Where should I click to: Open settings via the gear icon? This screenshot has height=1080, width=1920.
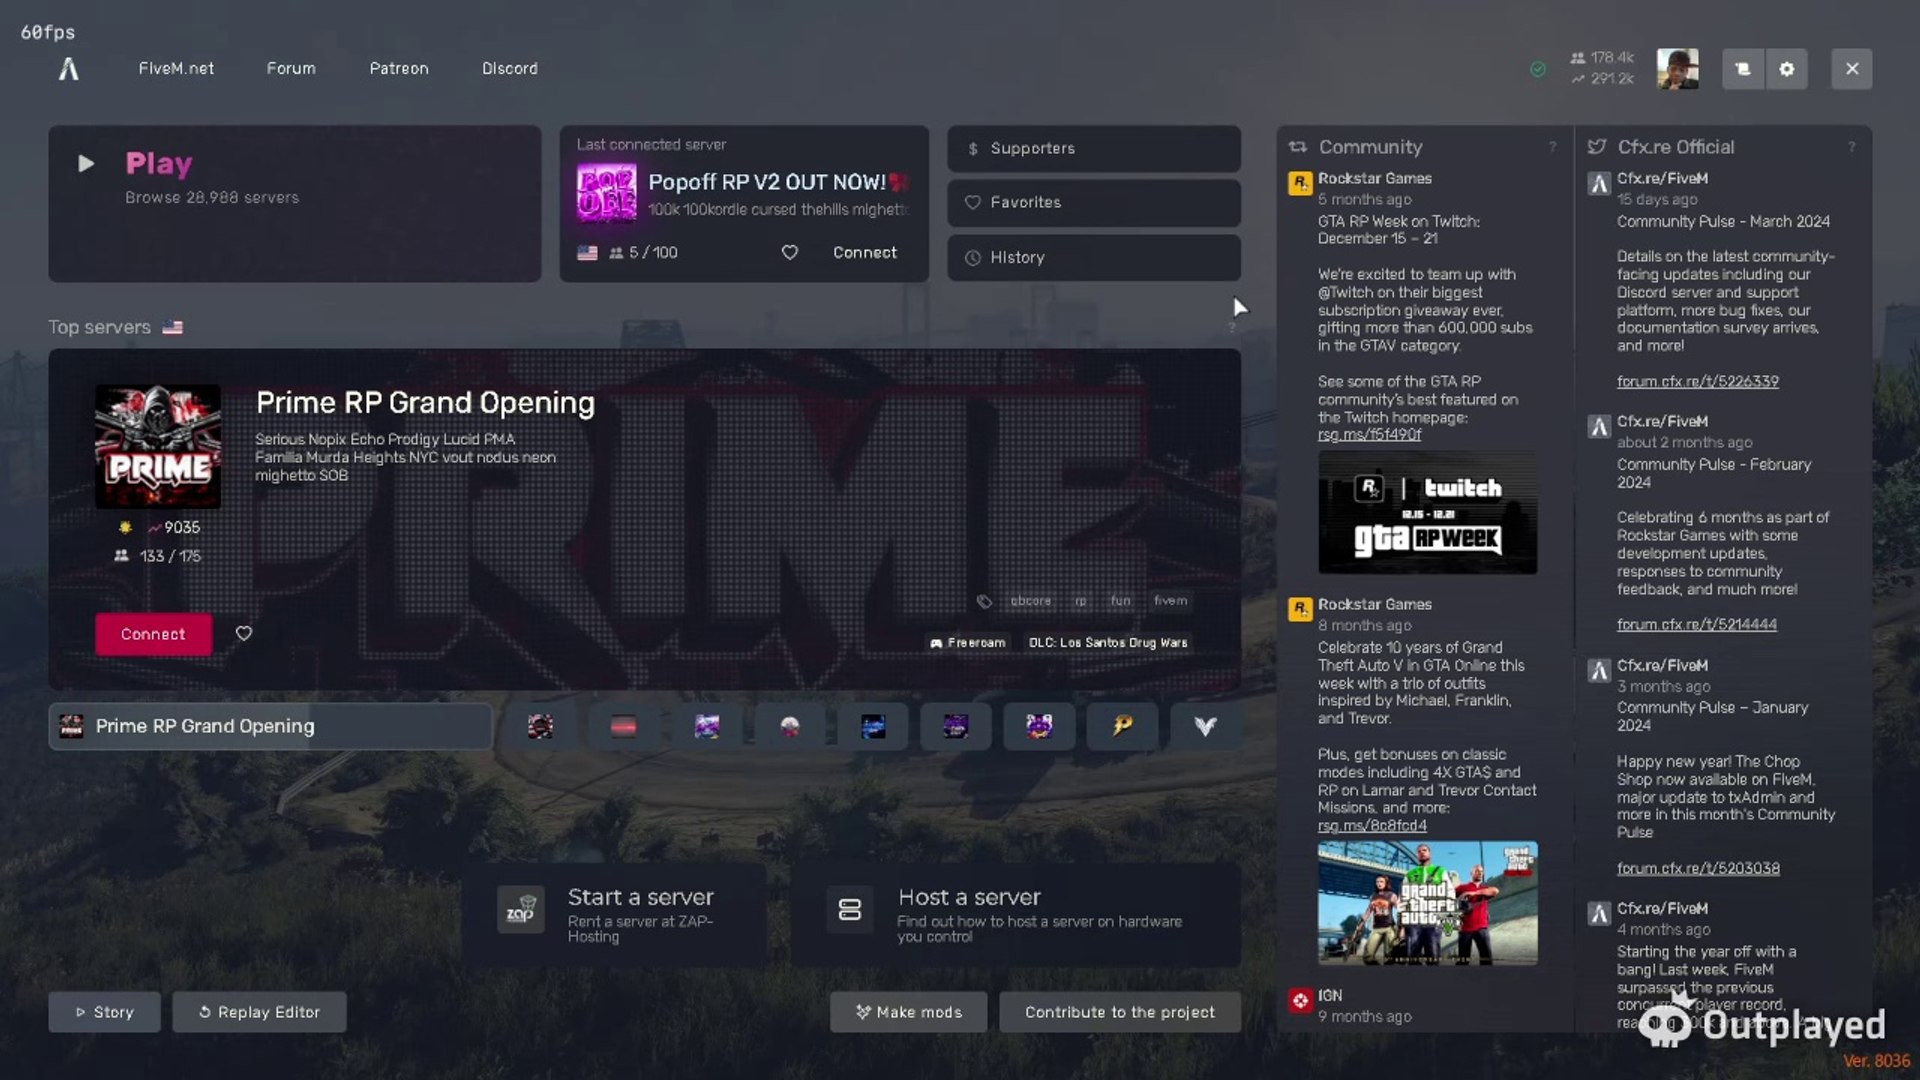pyautogui.click(x=1787, y=69)
